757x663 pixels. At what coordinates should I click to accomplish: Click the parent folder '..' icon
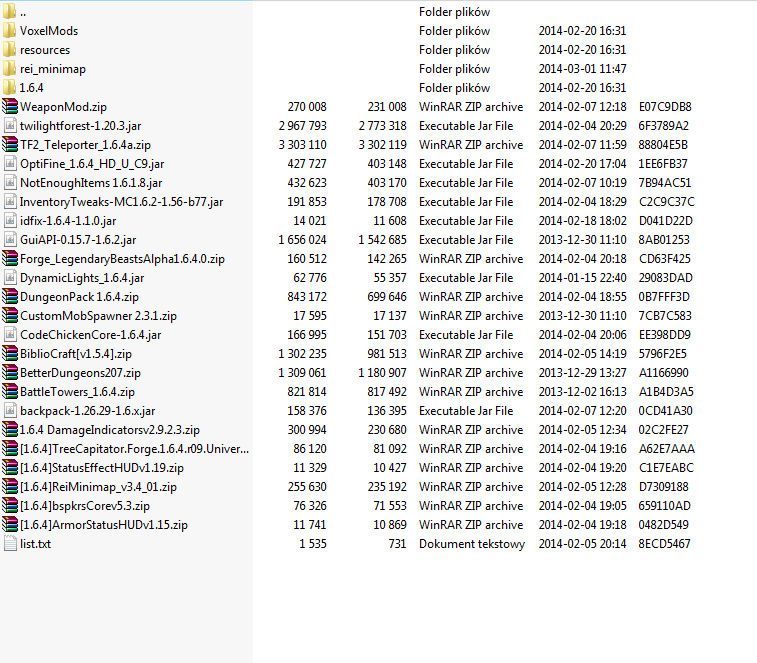click(x=9, y=12)
